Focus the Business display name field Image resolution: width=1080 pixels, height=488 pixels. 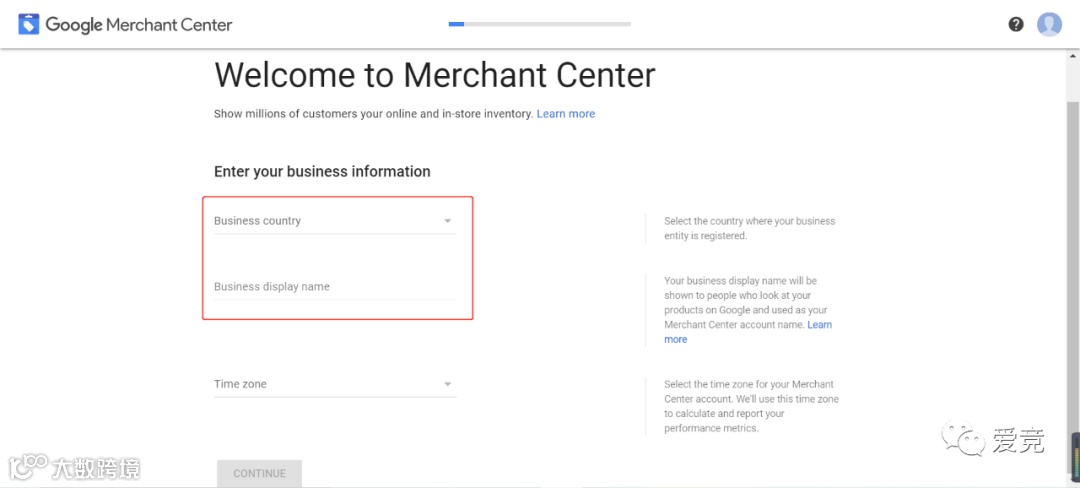(335, 287)
